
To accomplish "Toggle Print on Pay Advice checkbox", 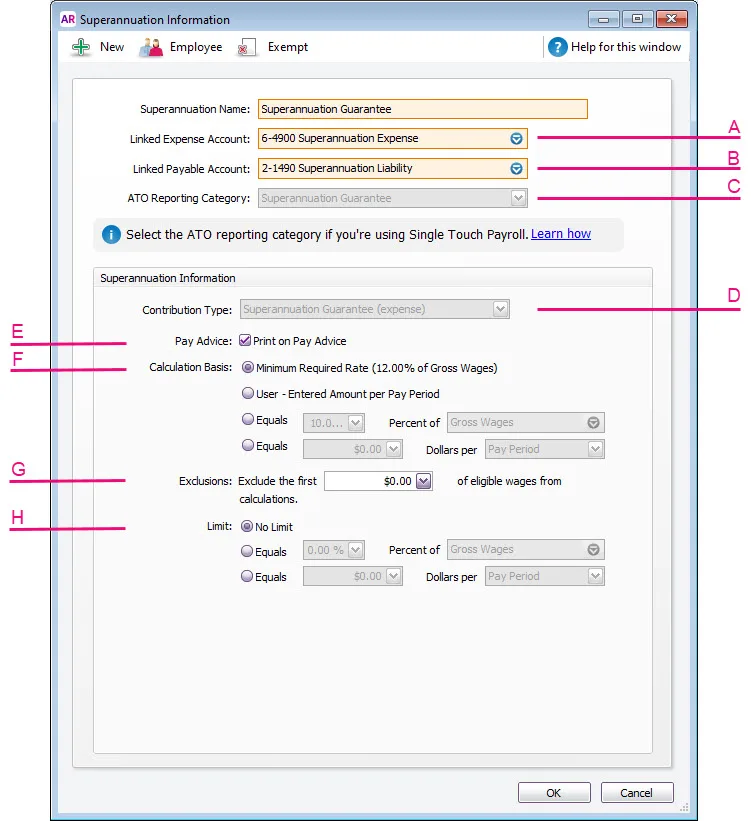I will pos(245,340).
